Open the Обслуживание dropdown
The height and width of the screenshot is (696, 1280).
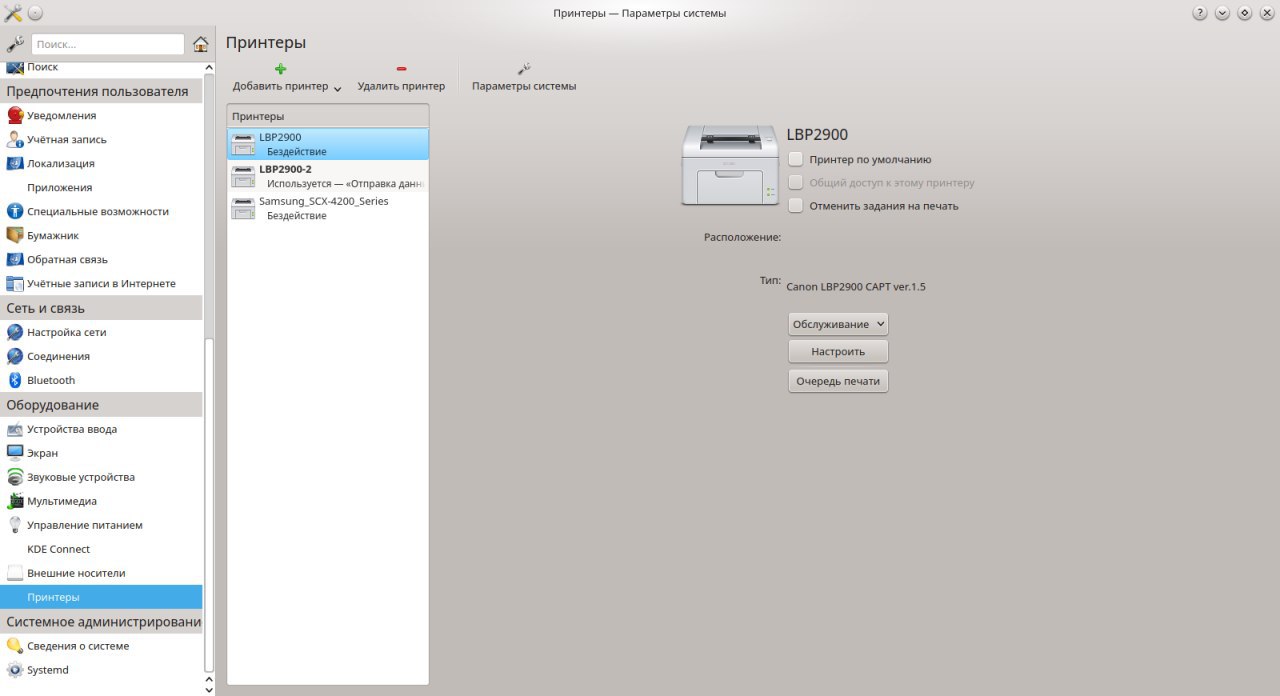click(x=838, y=324)
